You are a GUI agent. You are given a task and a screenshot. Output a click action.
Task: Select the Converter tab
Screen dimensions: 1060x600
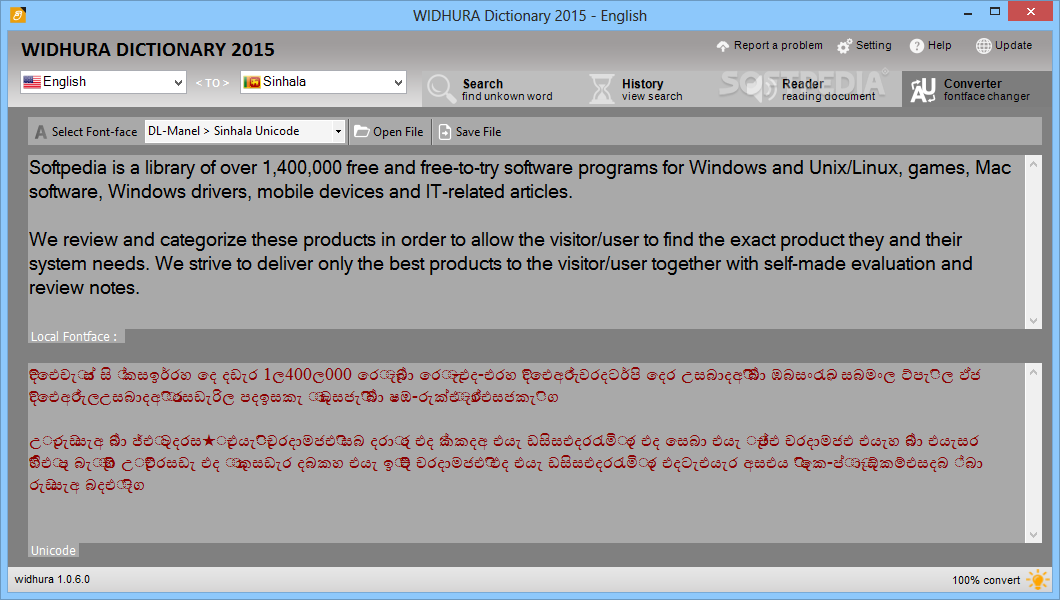(977, 89)
